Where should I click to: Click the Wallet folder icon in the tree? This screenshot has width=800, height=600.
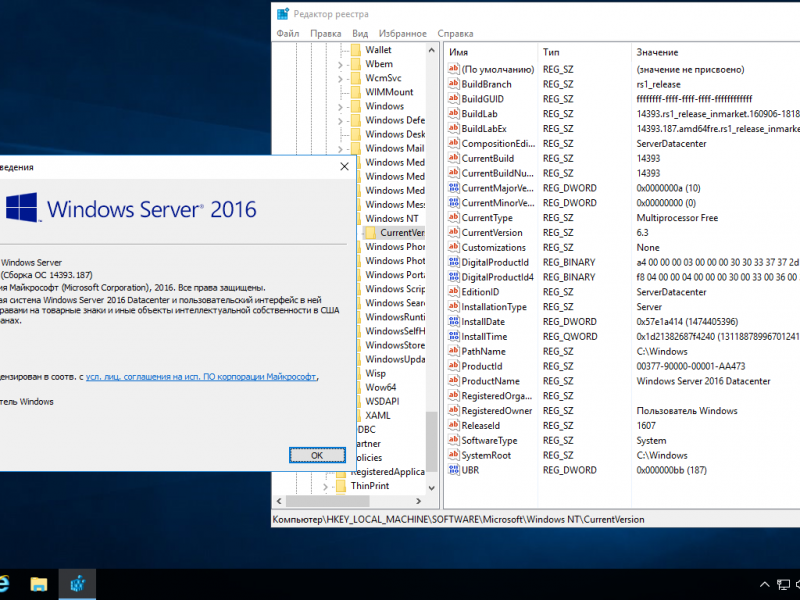tap(356, 49)
